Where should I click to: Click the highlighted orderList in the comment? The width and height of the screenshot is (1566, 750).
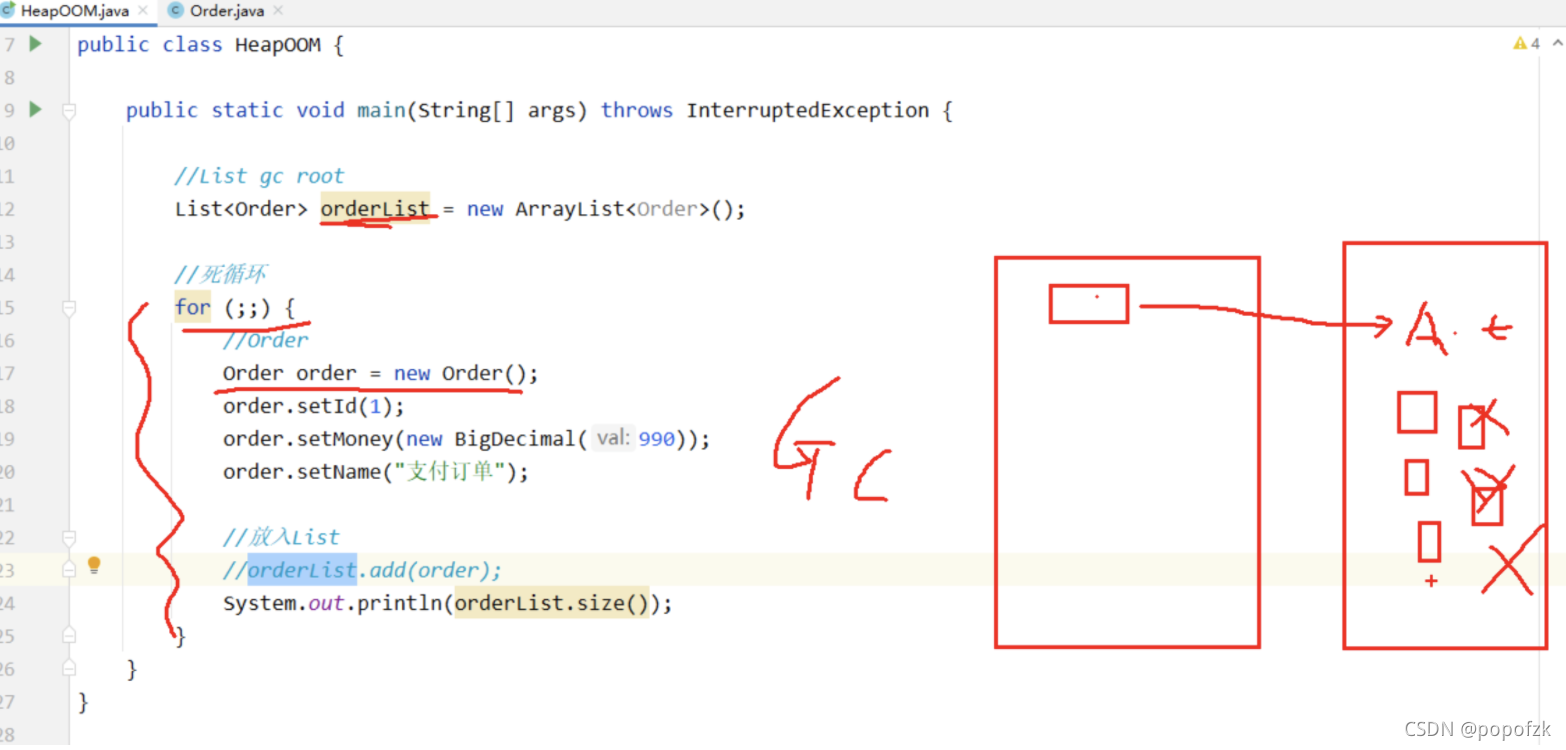[302, 570]
